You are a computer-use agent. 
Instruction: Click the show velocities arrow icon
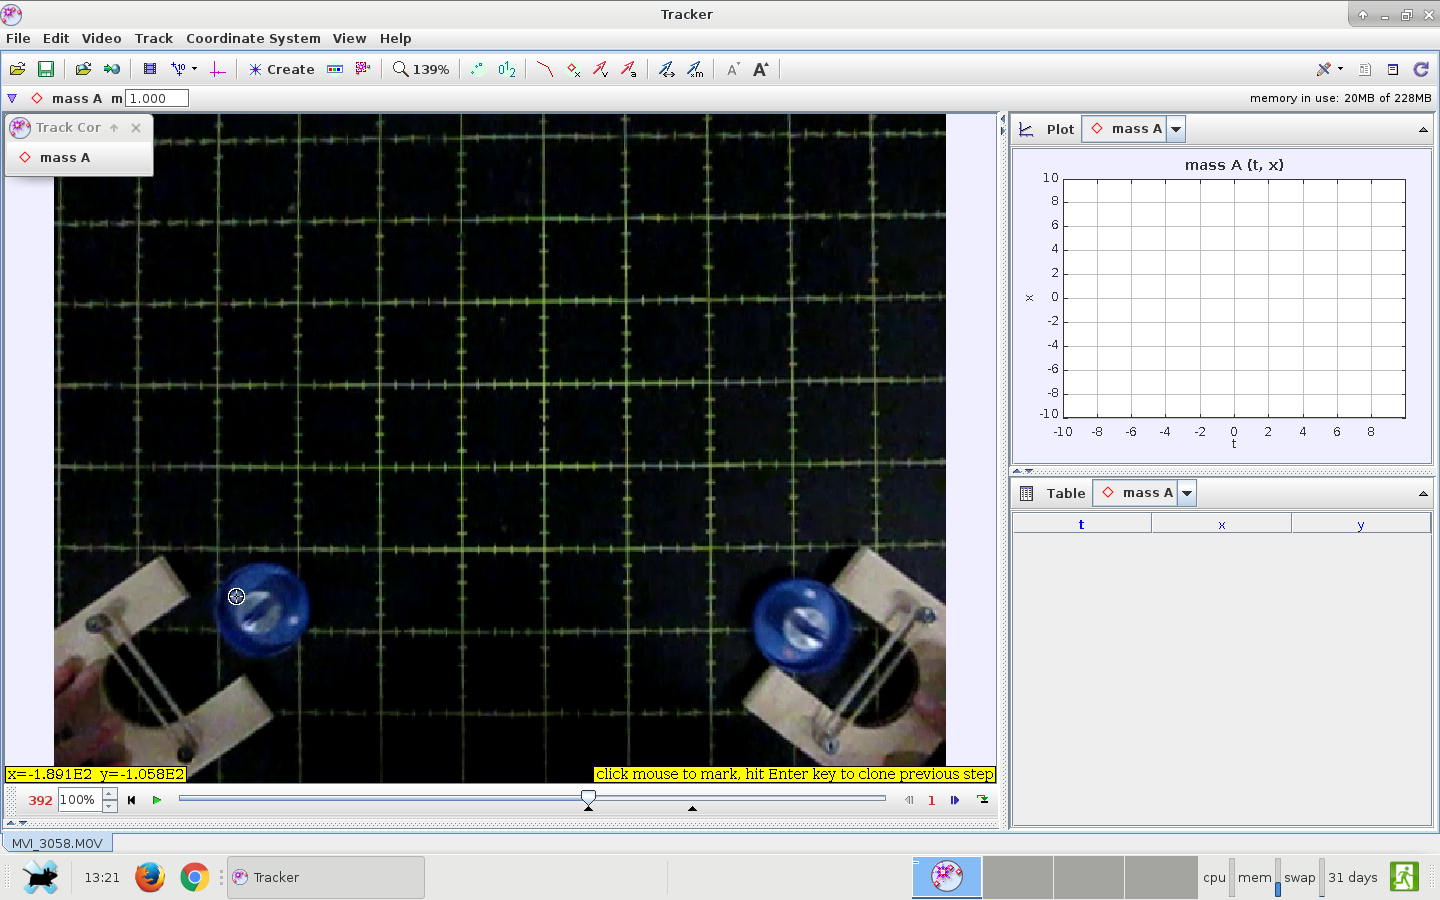point(600,69)
